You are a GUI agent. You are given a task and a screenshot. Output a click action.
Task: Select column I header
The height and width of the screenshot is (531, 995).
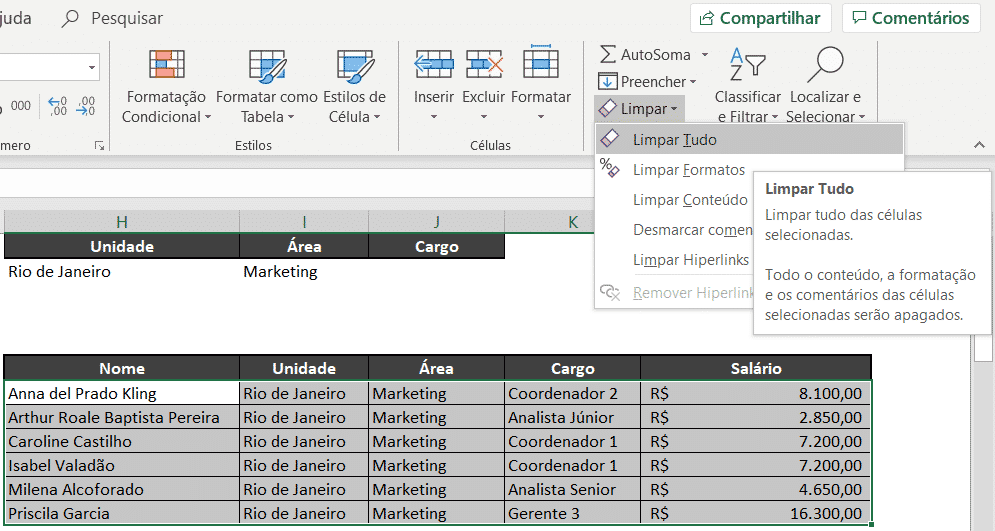(x=304, y=221)
